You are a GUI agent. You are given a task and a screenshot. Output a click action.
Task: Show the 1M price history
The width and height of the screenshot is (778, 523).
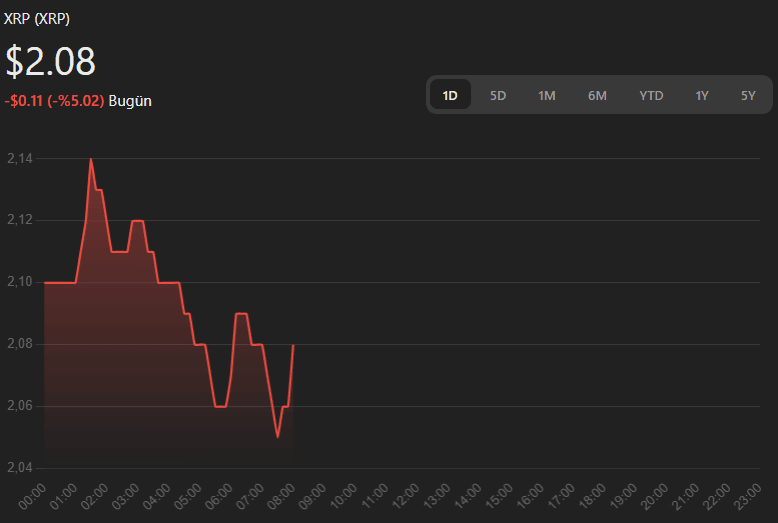pos(546,95)
